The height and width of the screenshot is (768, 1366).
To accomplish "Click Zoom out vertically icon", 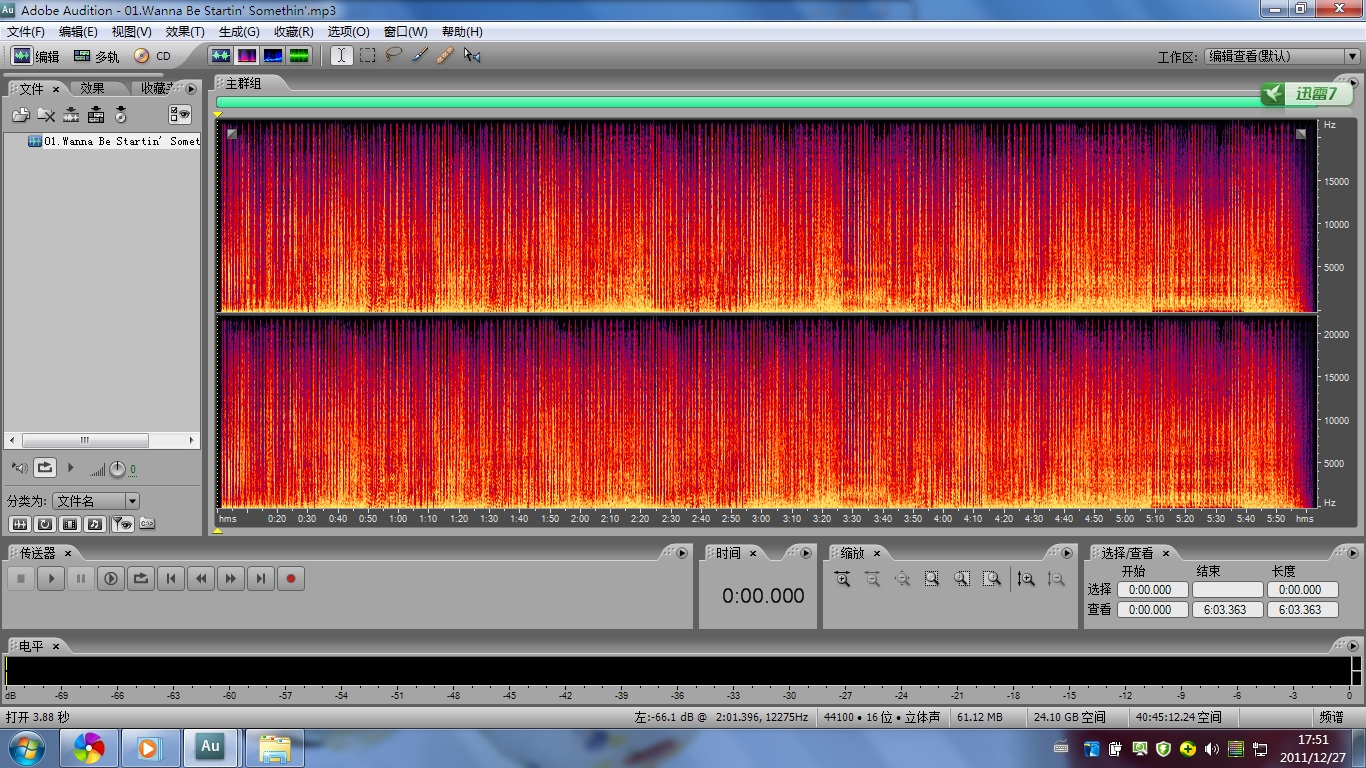I will click(1056, 579).
